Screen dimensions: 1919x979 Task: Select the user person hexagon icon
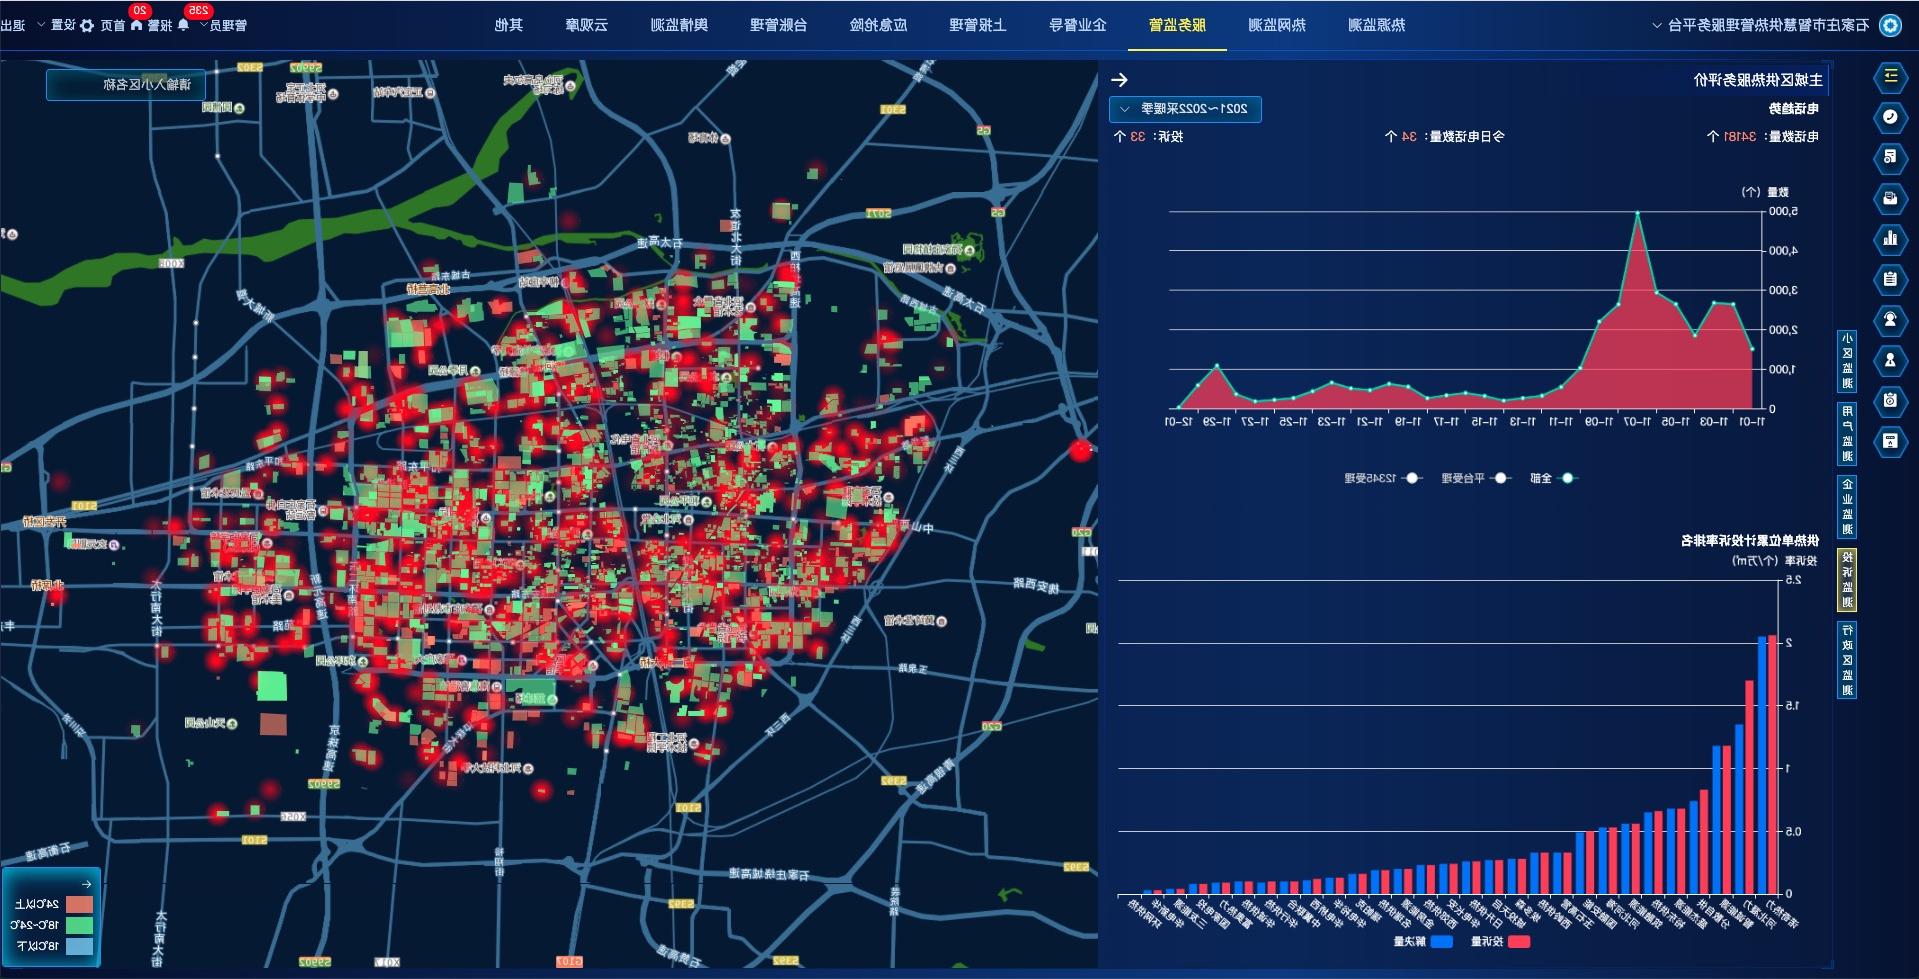point(1890,360)
